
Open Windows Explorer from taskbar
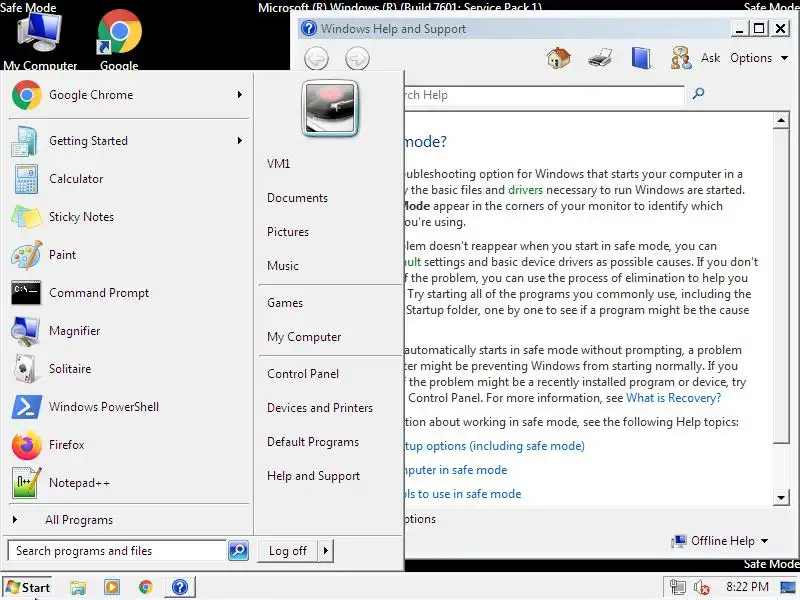[78, 587]
